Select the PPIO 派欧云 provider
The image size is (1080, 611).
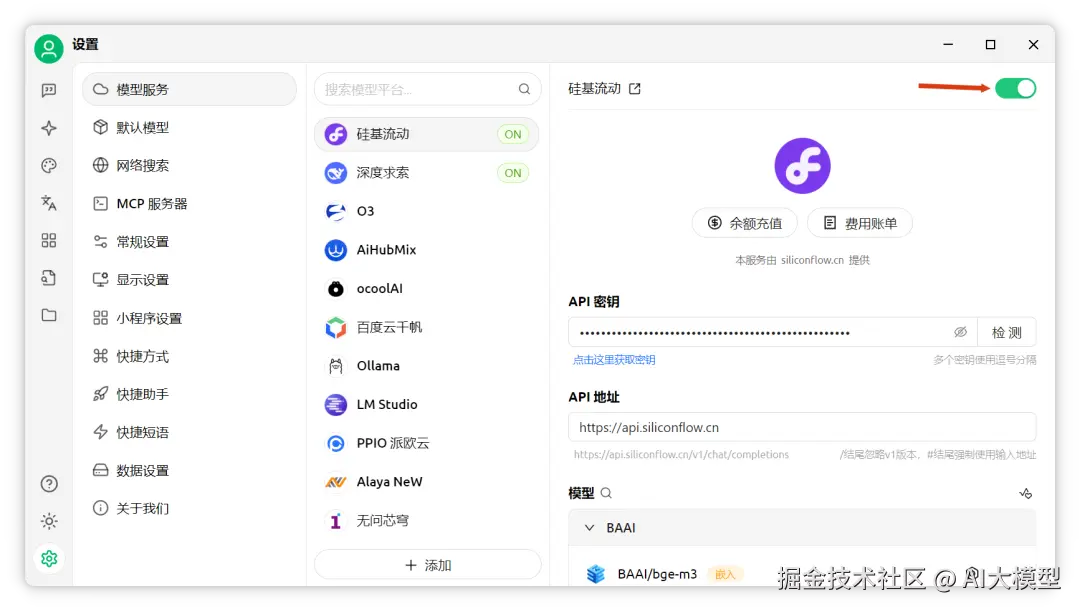(x=427, y=443)
